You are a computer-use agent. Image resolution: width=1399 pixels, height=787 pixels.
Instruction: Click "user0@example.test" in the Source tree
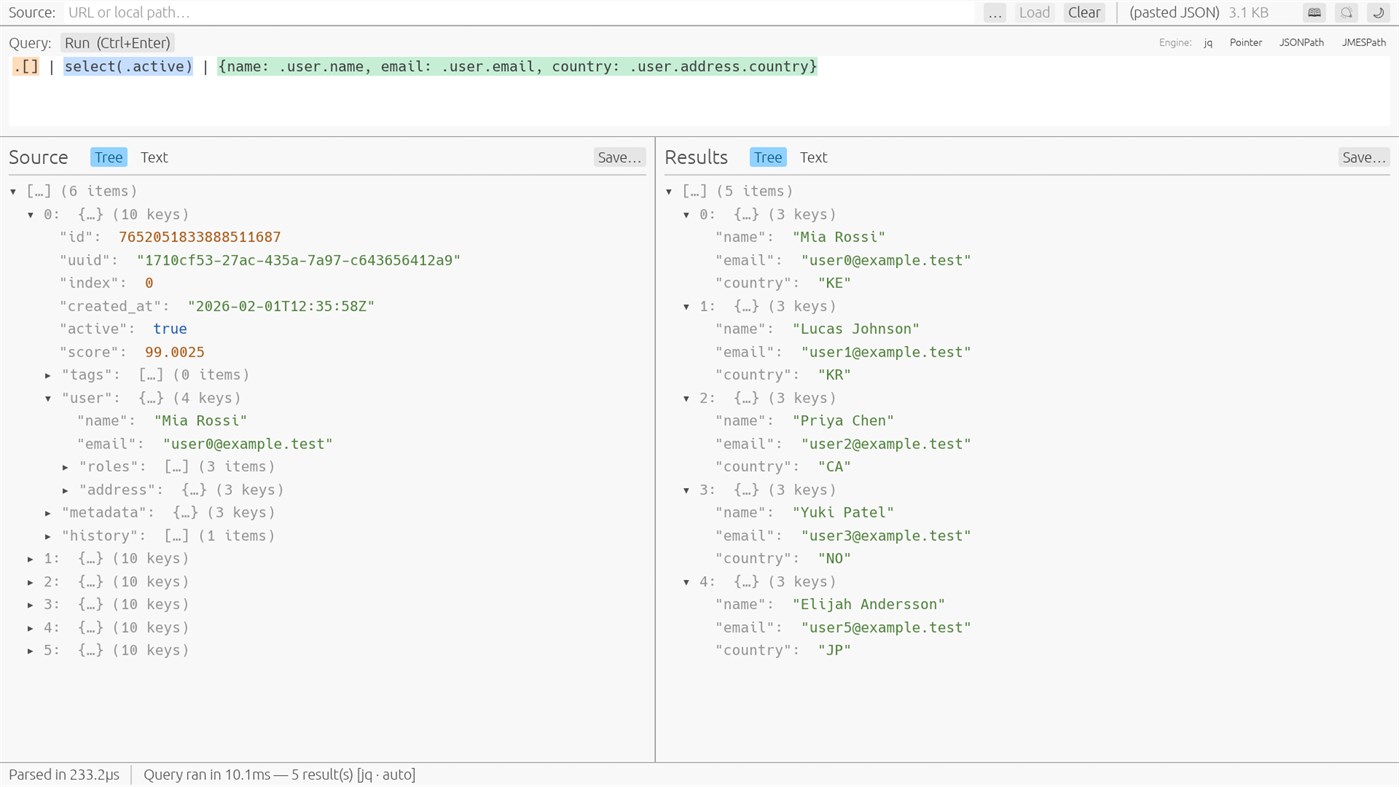point(248,444)
